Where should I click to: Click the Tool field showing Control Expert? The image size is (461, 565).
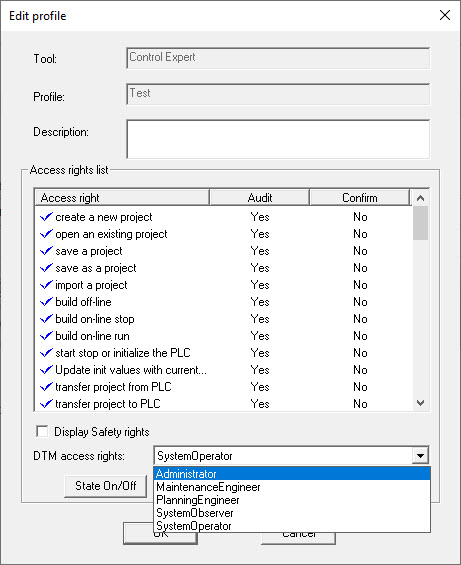point(278,58)
